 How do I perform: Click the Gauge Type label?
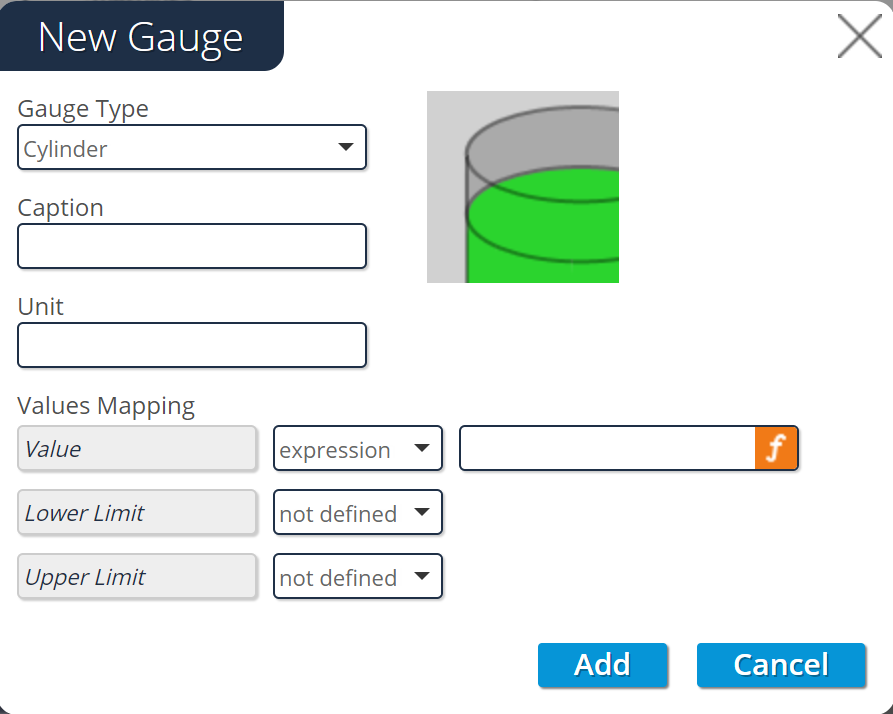point(83,108)
